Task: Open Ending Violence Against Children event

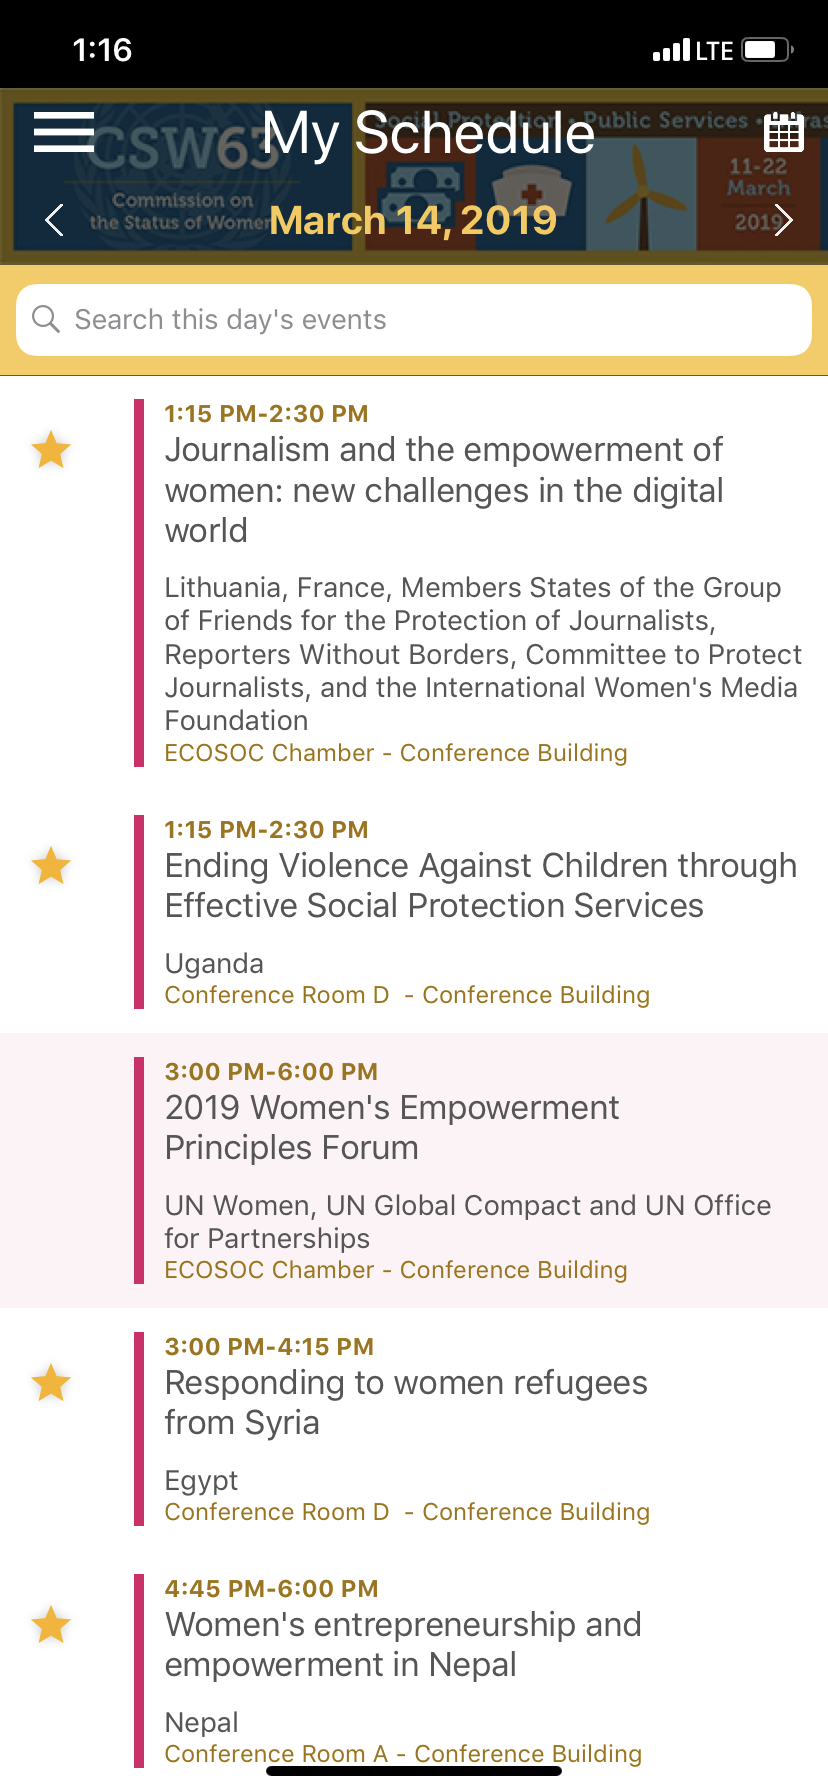Action: pos(480,886)
